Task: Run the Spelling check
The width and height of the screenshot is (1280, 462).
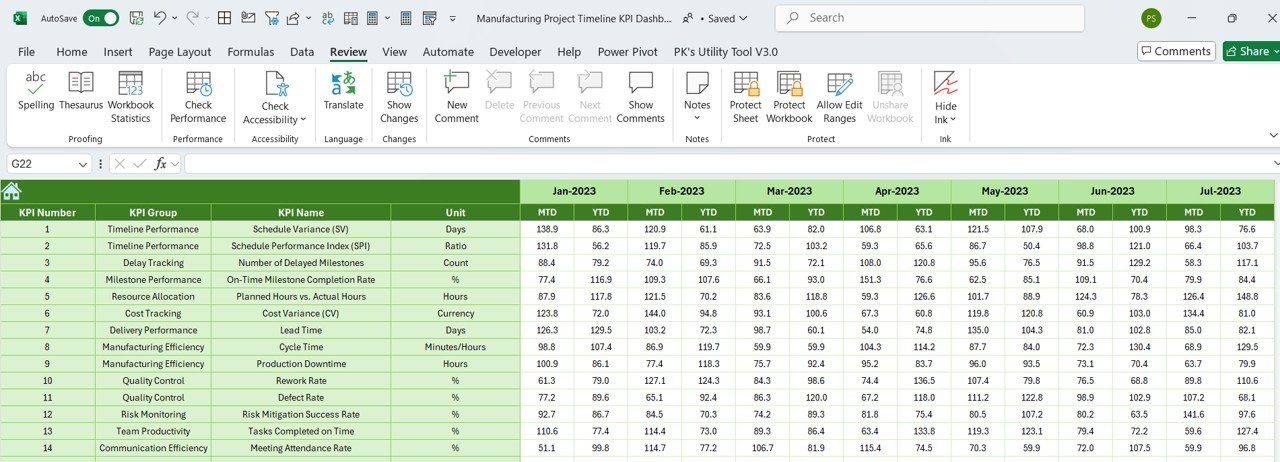Action: click(36, 92)
